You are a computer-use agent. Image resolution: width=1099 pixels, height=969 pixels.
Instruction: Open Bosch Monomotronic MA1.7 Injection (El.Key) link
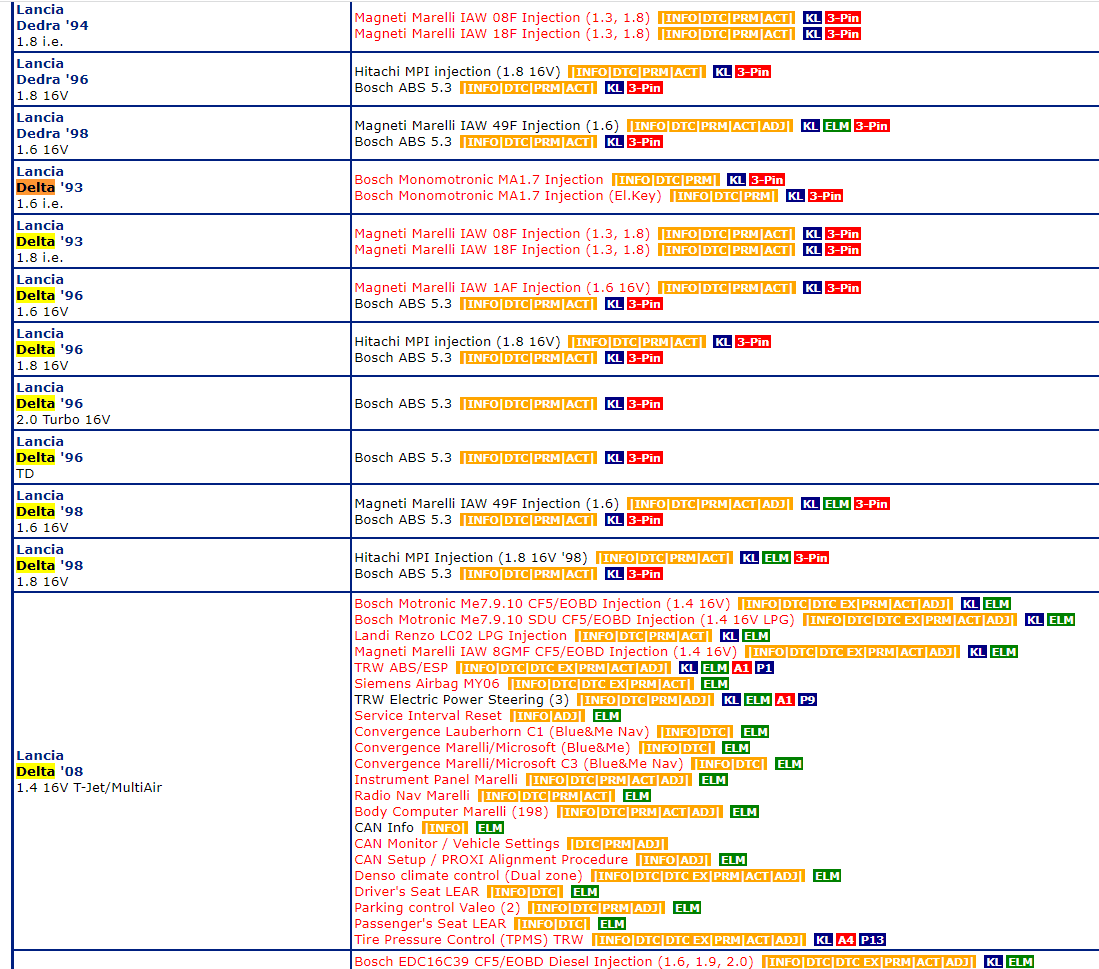tap(508, 196)
